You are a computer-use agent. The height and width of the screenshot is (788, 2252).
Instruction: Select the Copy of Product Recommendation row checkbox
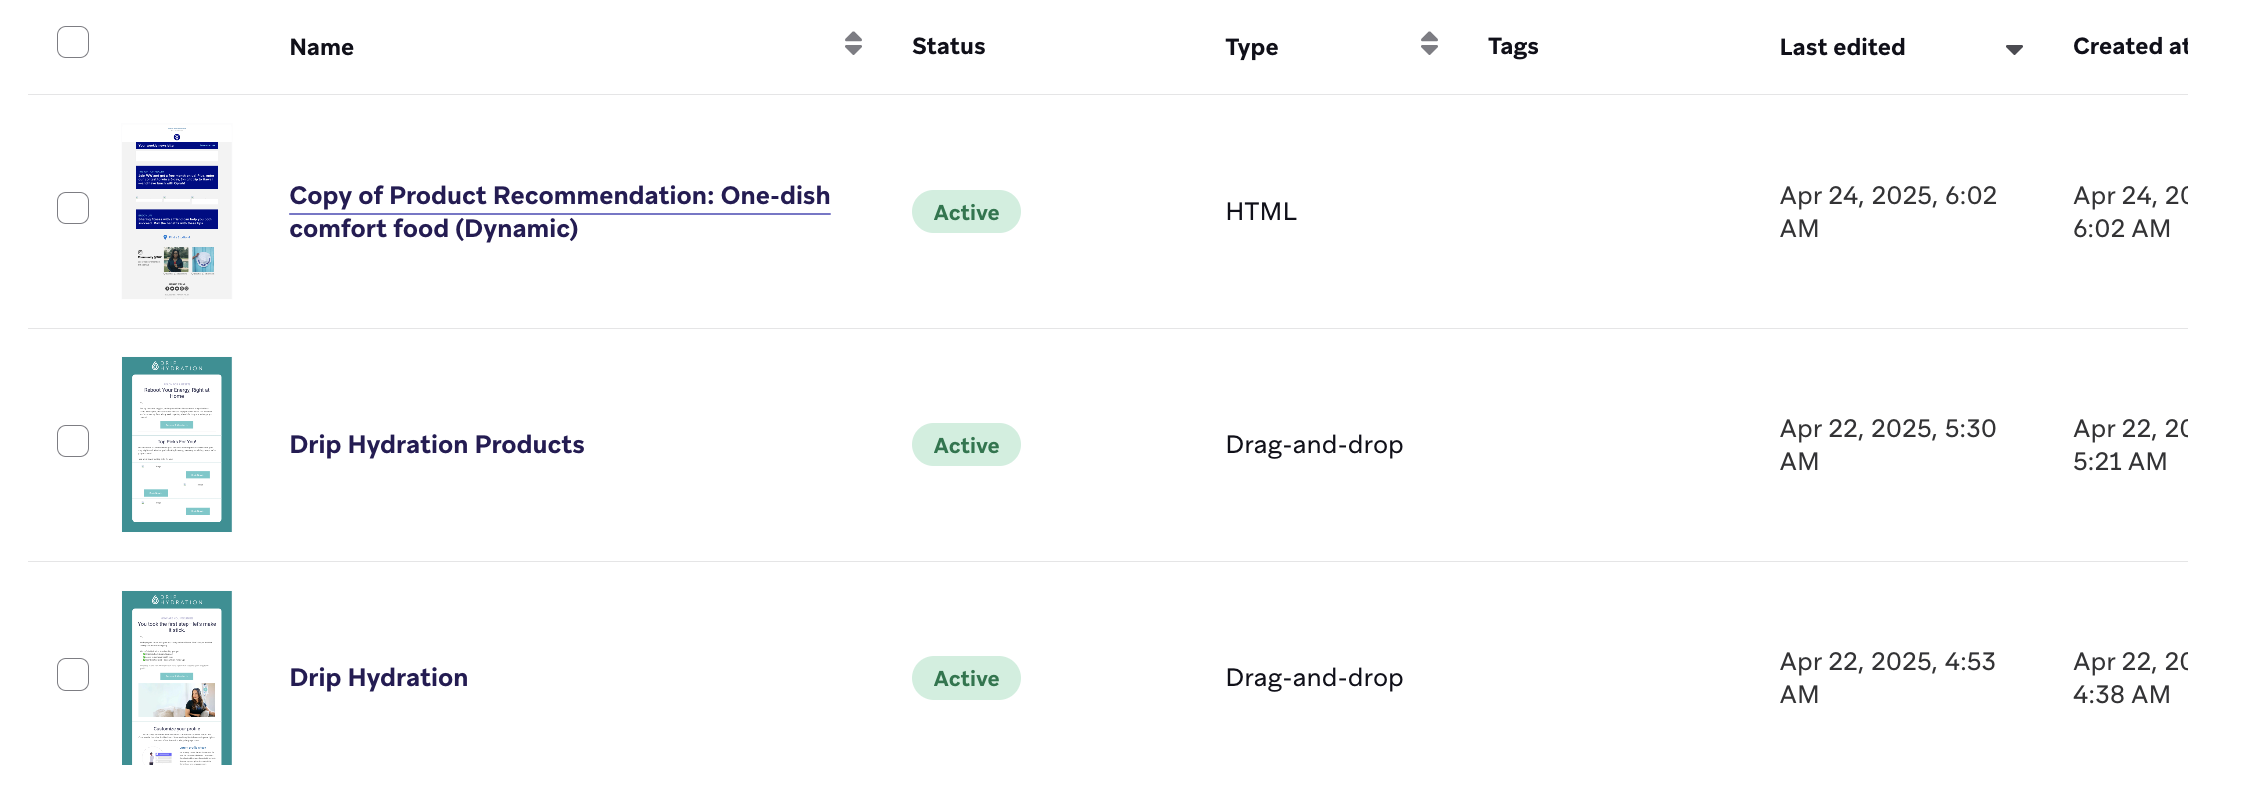pos(73,208)
